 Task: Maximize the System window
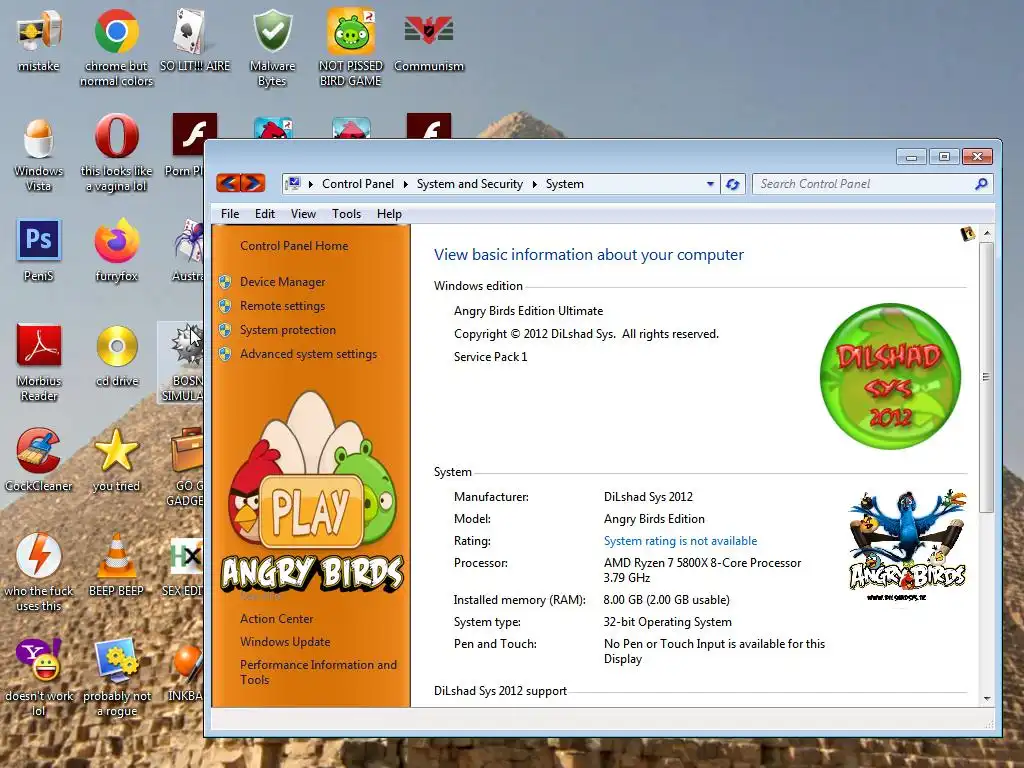(944, 157)
